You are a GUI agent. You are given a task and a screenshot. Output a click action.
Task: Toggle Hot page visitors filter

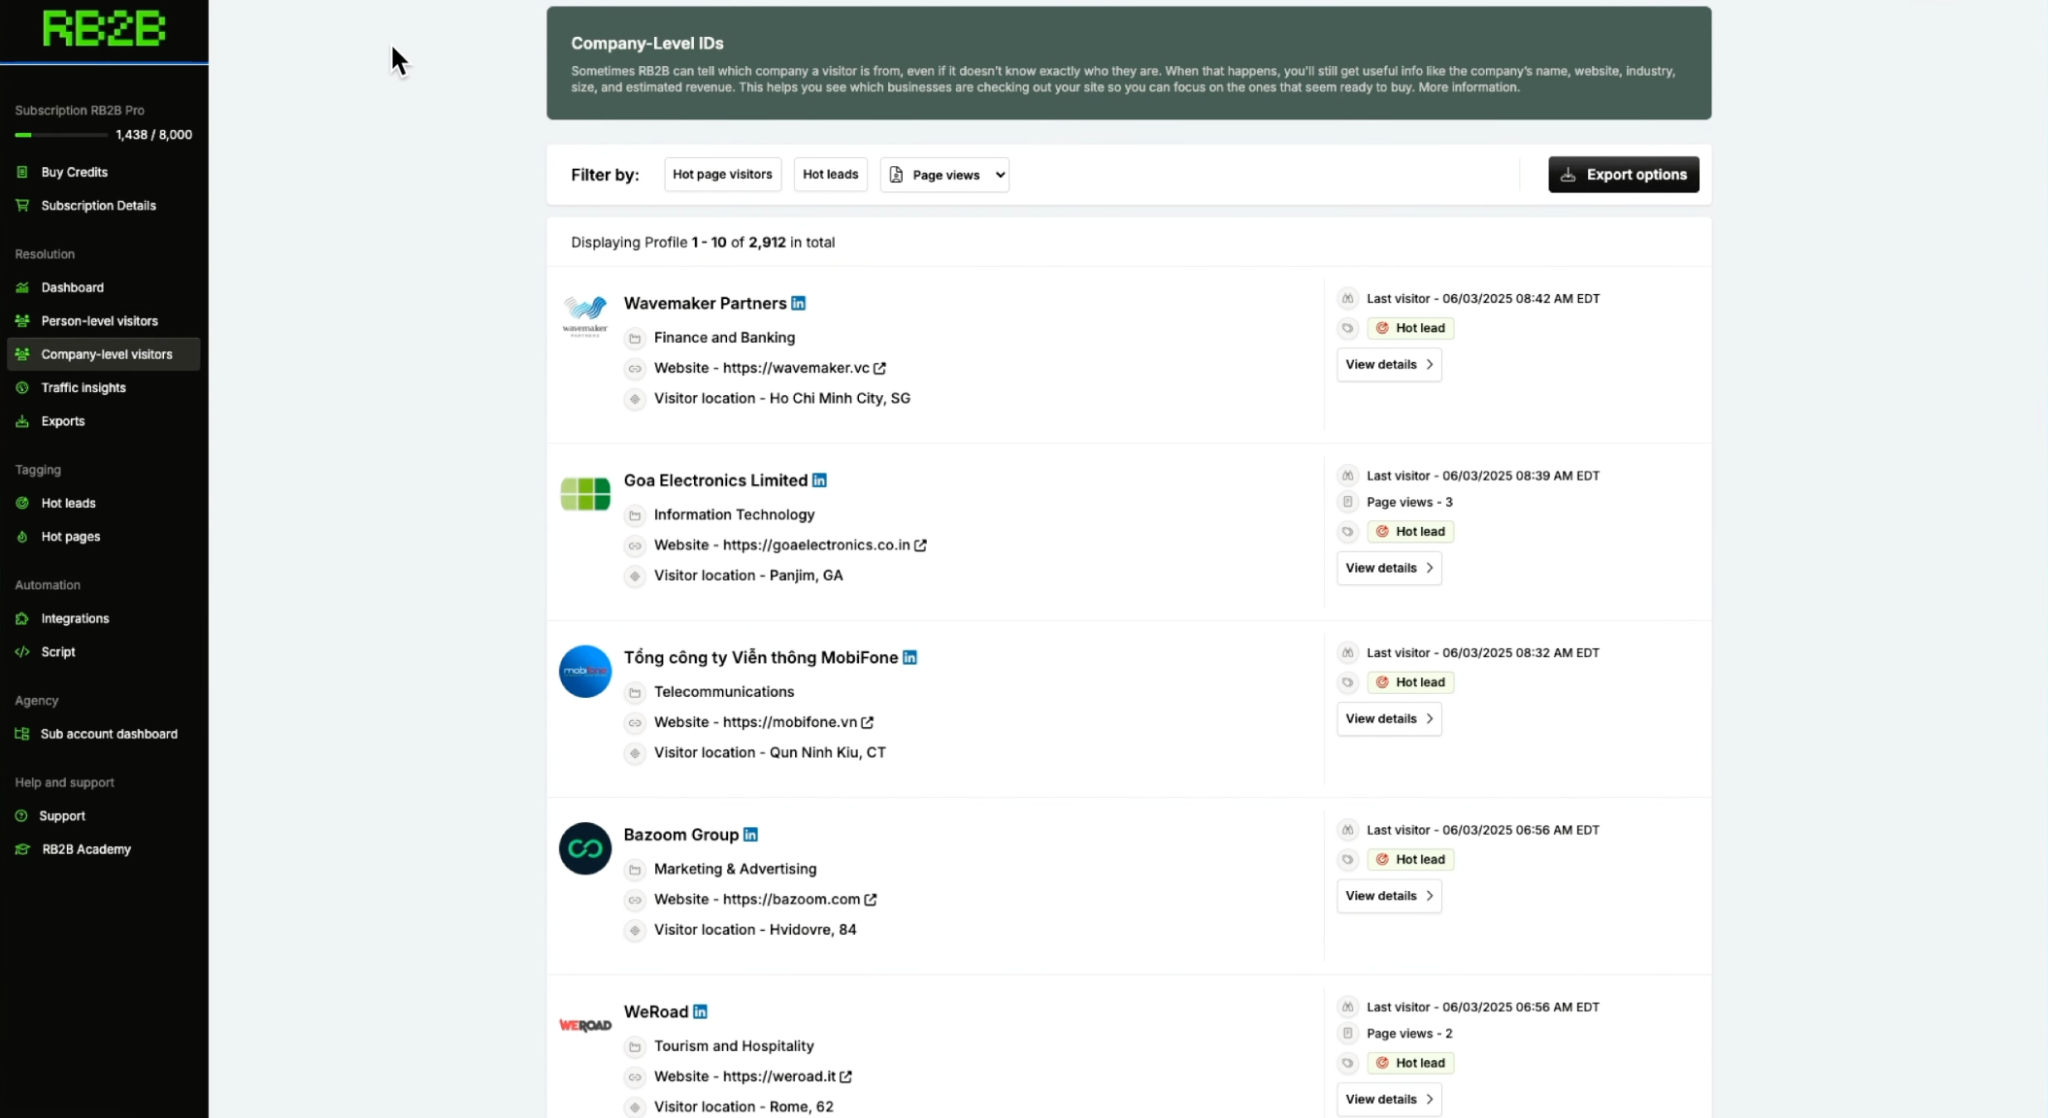(x=722, y=174)
